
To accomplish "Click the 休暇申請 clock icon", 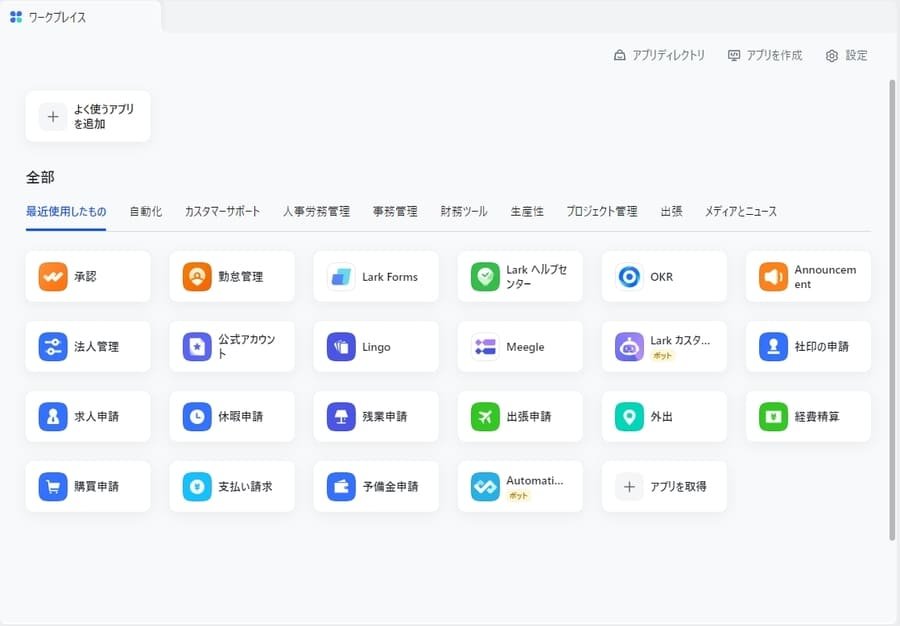I will pos(197,417).
